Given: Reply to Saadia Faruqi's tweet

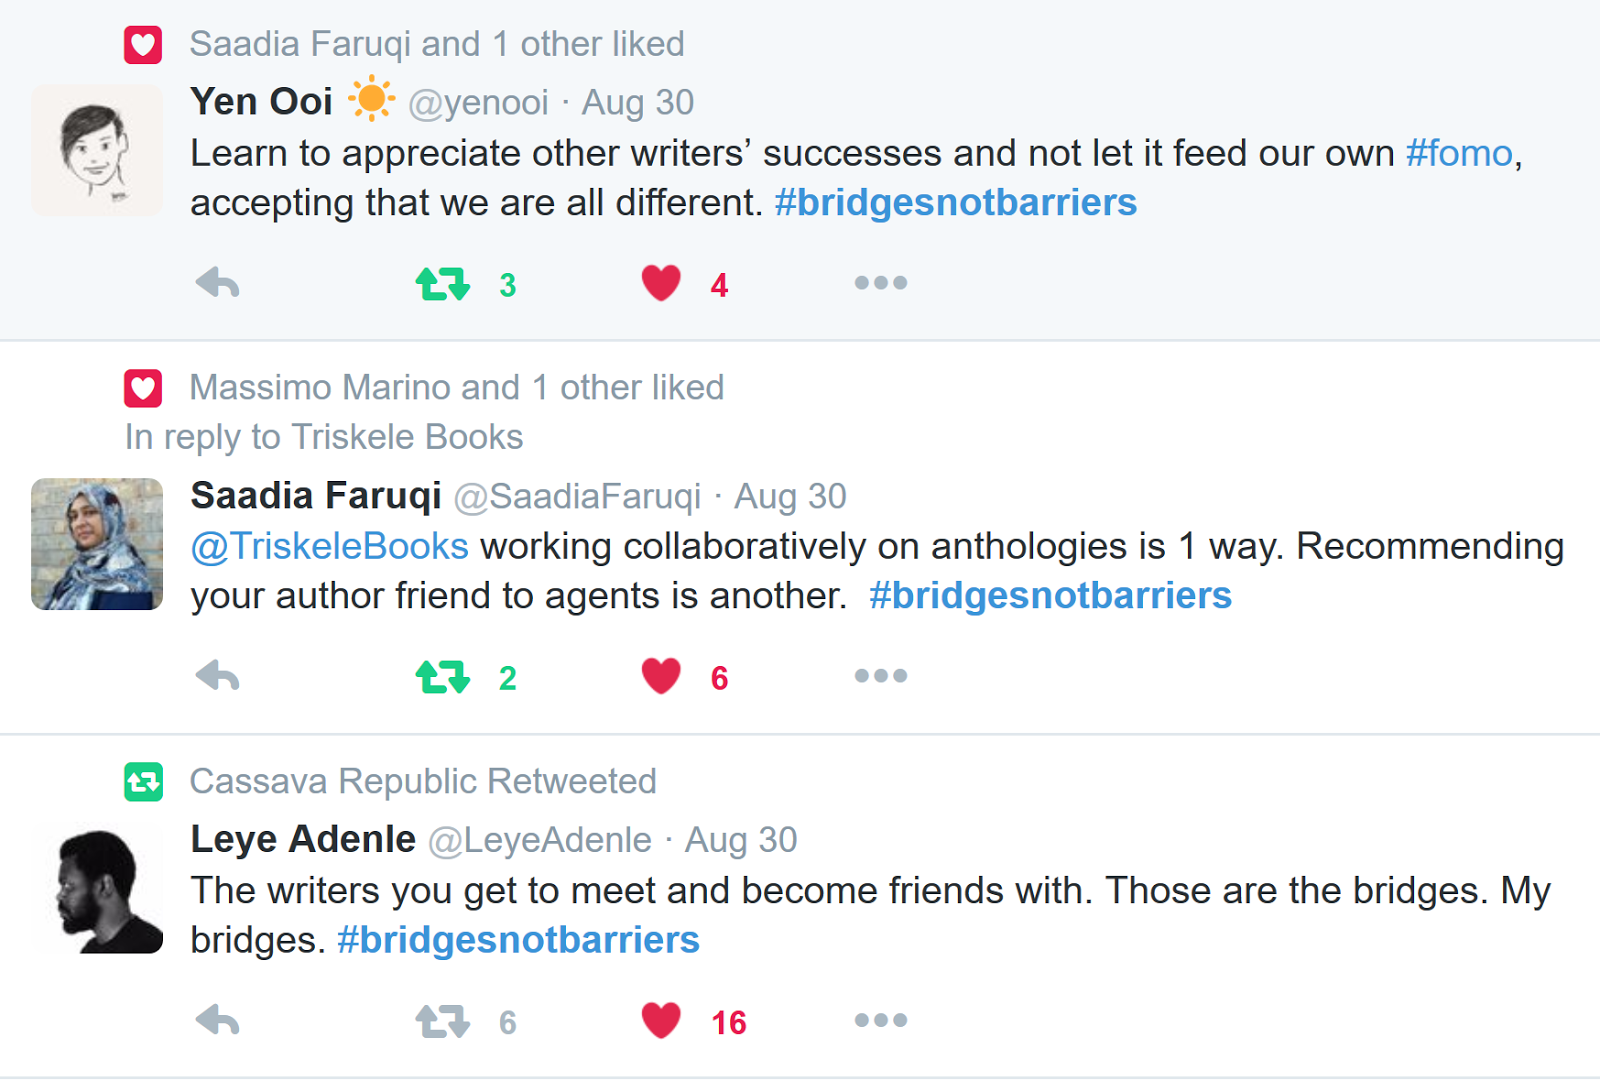Looking at the screenshot, I should [x=217, y=677].
